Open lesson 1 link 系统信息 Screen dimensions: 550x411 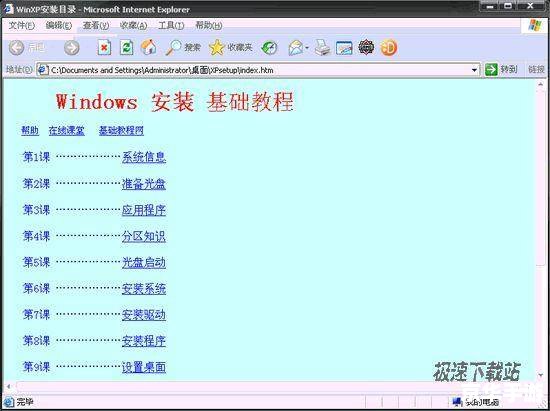(144, 157)
